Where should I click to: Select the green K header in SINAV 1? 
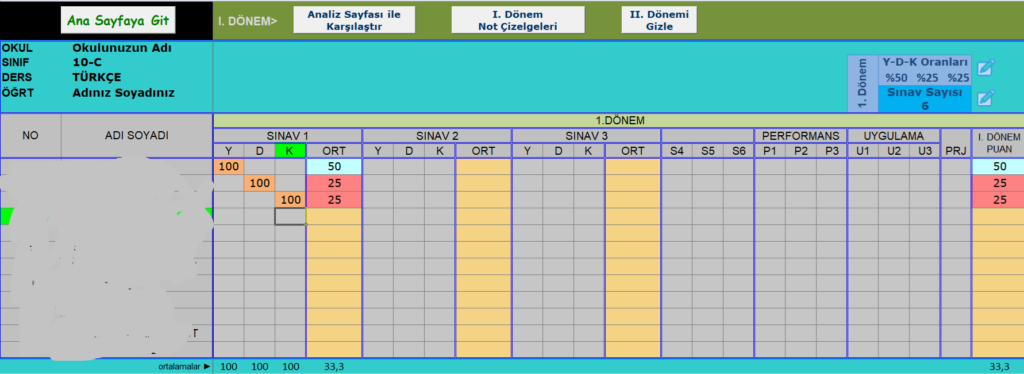click(x=290, y=151)
